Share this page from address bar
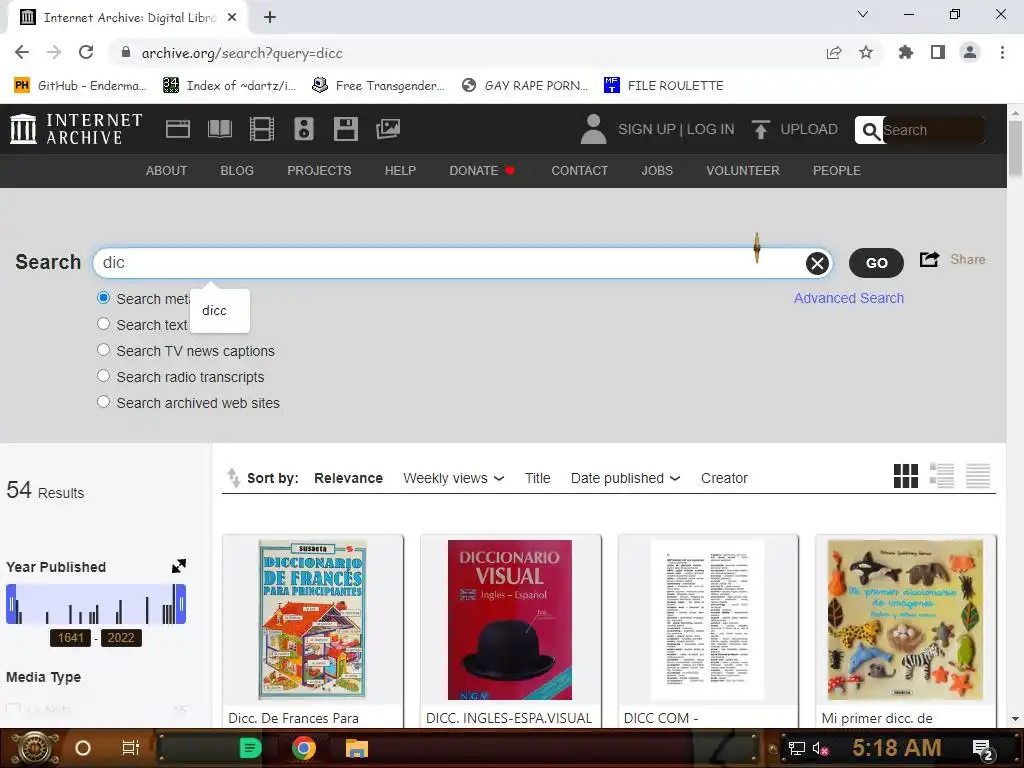The image size is (1024, 768). 834,53
